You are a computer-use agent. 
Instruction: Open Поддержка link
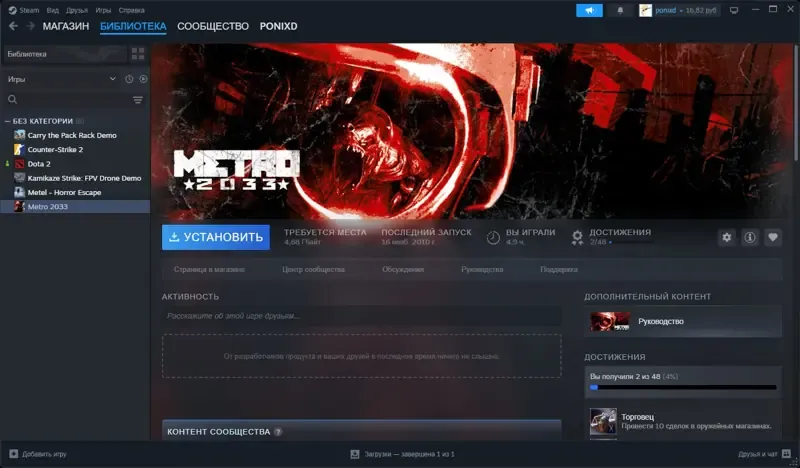[x=559, y=269]
